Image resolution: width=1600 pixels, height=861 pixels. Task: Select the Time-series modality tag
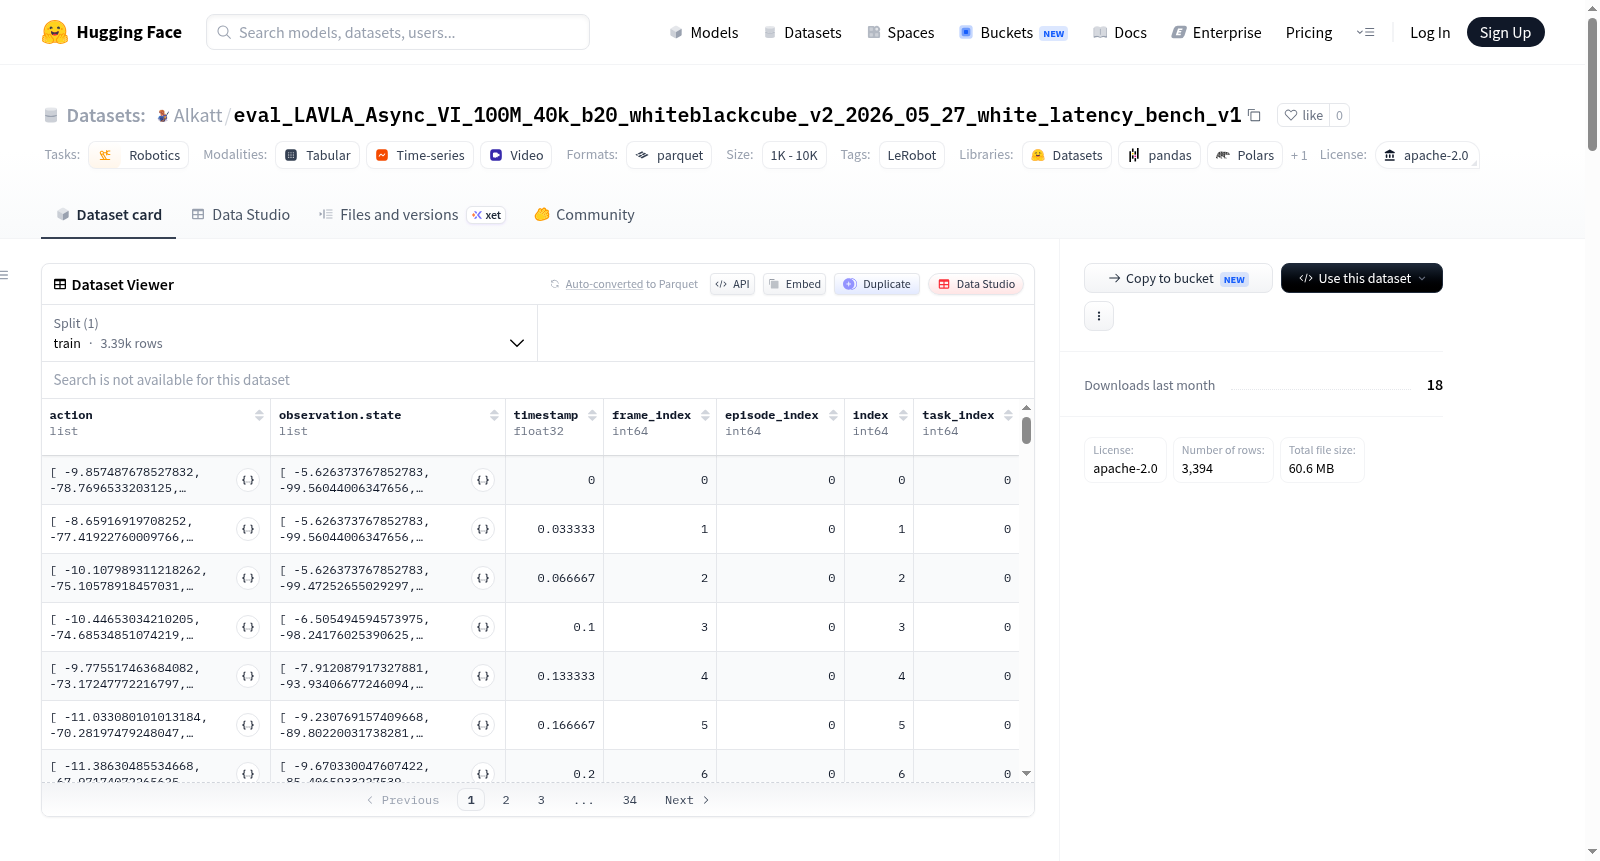(420, 155)
